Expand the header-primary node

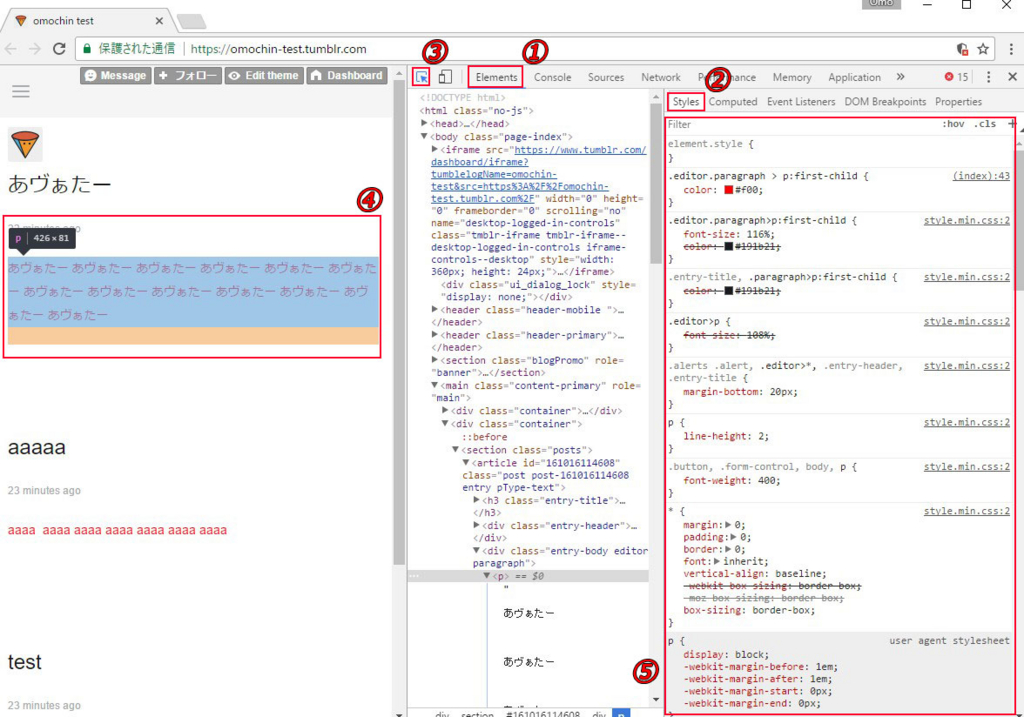pos(435,335)
